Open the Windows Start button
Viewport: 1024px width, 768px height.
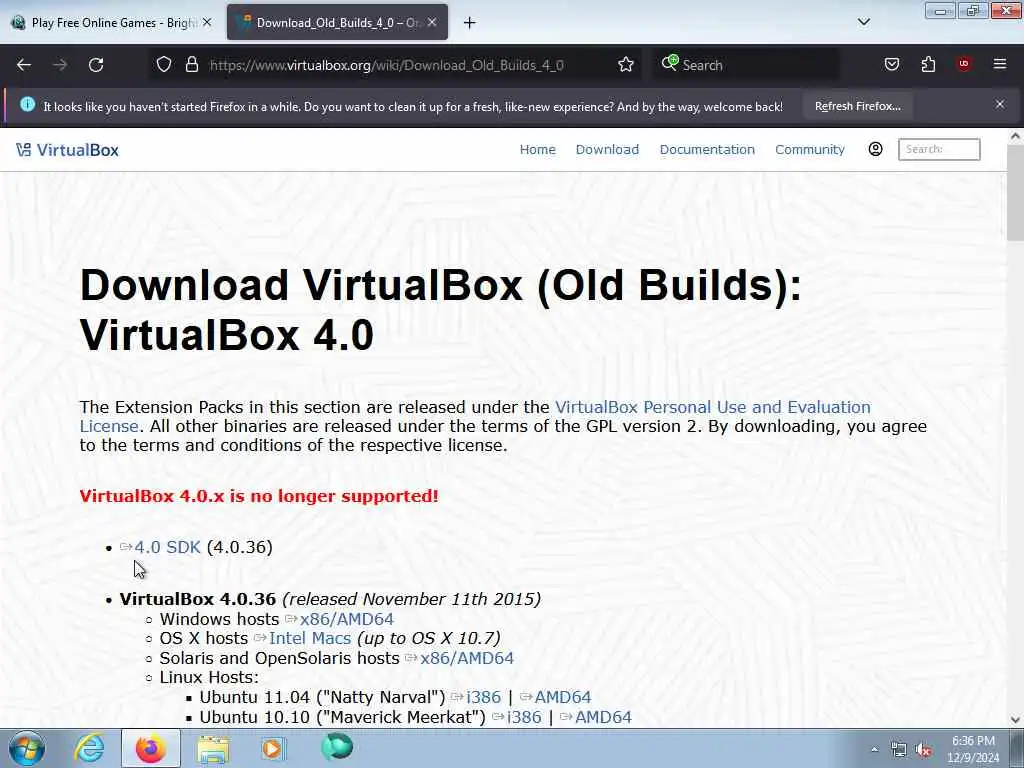27,748
